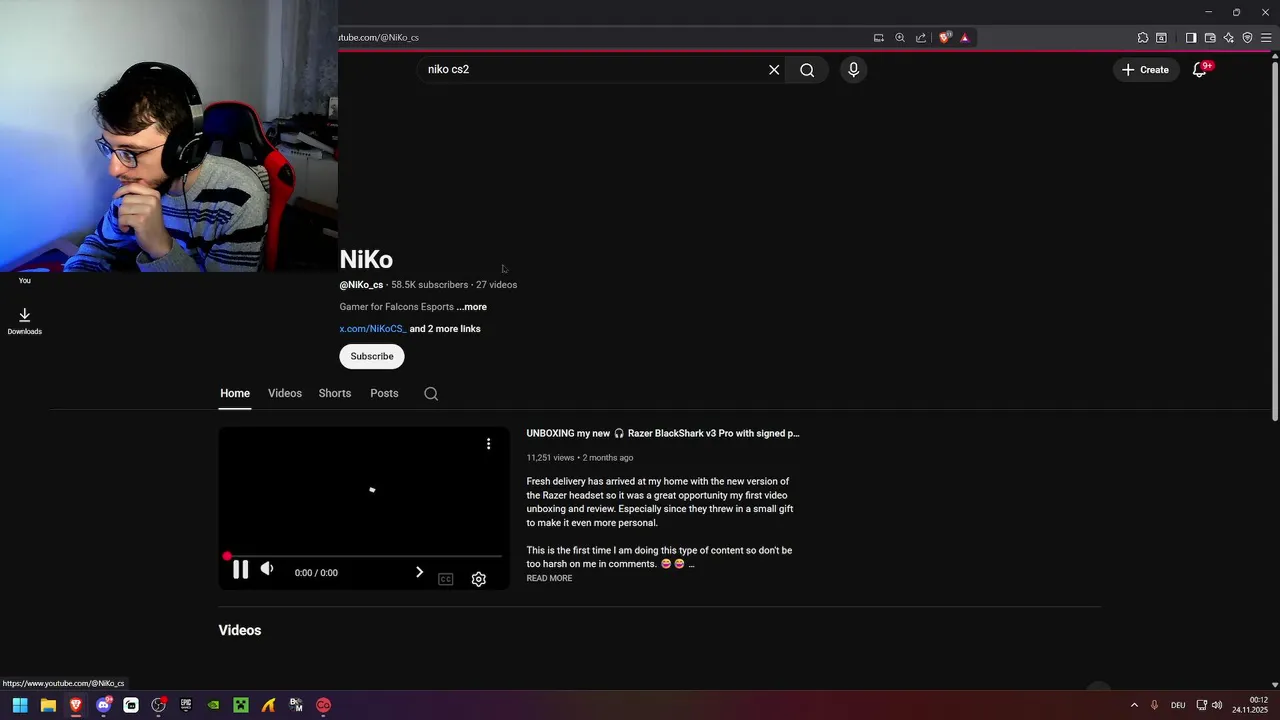Open browser extensions puzzle icon
Screen dimensions: 1280x720
click(x=1143, y=38)
